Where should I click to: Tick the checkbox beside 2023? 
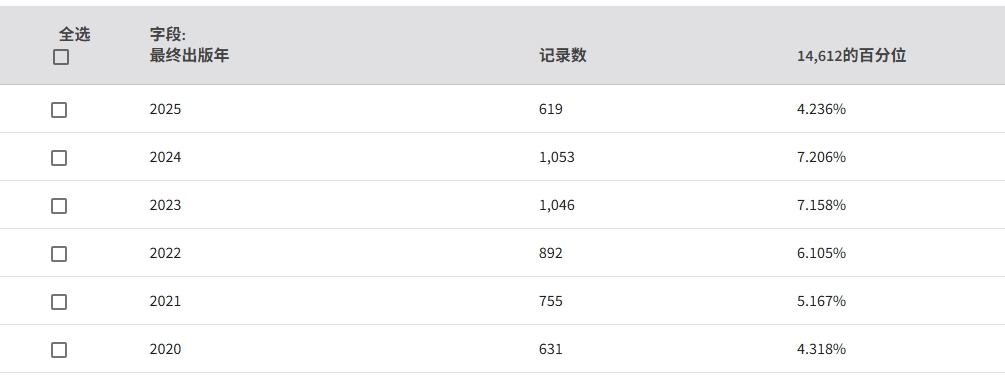click(59, 206)
